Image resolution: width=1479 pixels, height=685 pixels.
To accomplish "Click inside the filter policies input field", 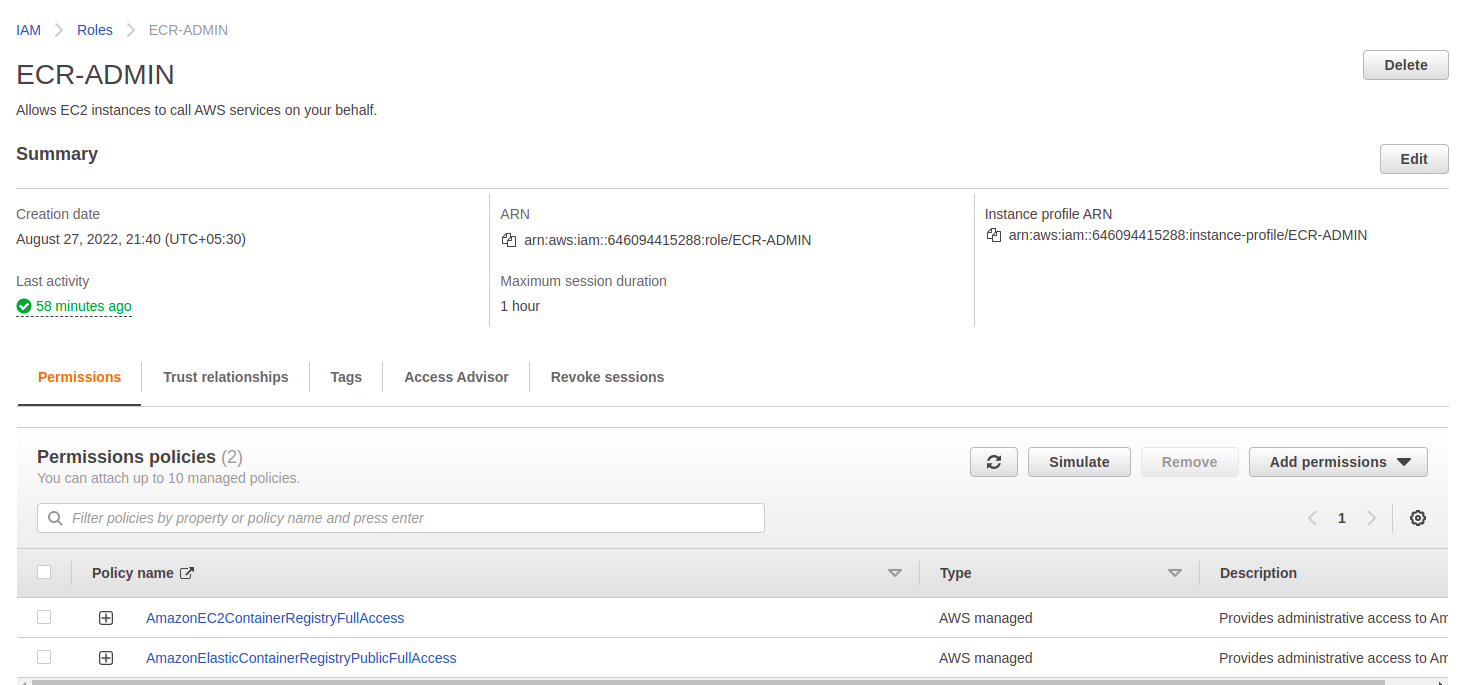I will (x=400, y=518).
